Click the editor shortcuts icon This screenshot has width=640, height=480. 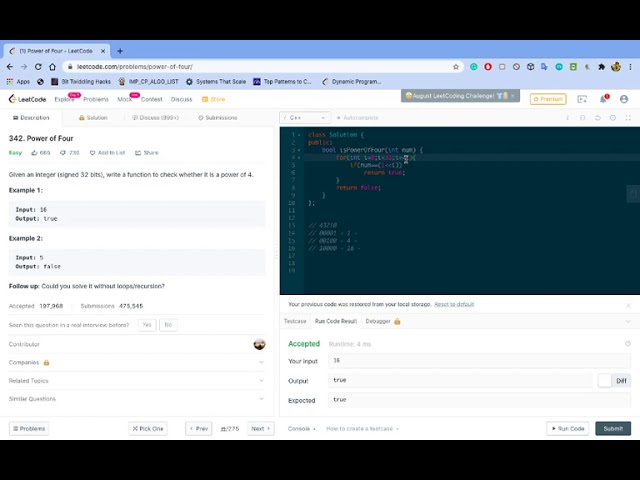pos(582,118)
